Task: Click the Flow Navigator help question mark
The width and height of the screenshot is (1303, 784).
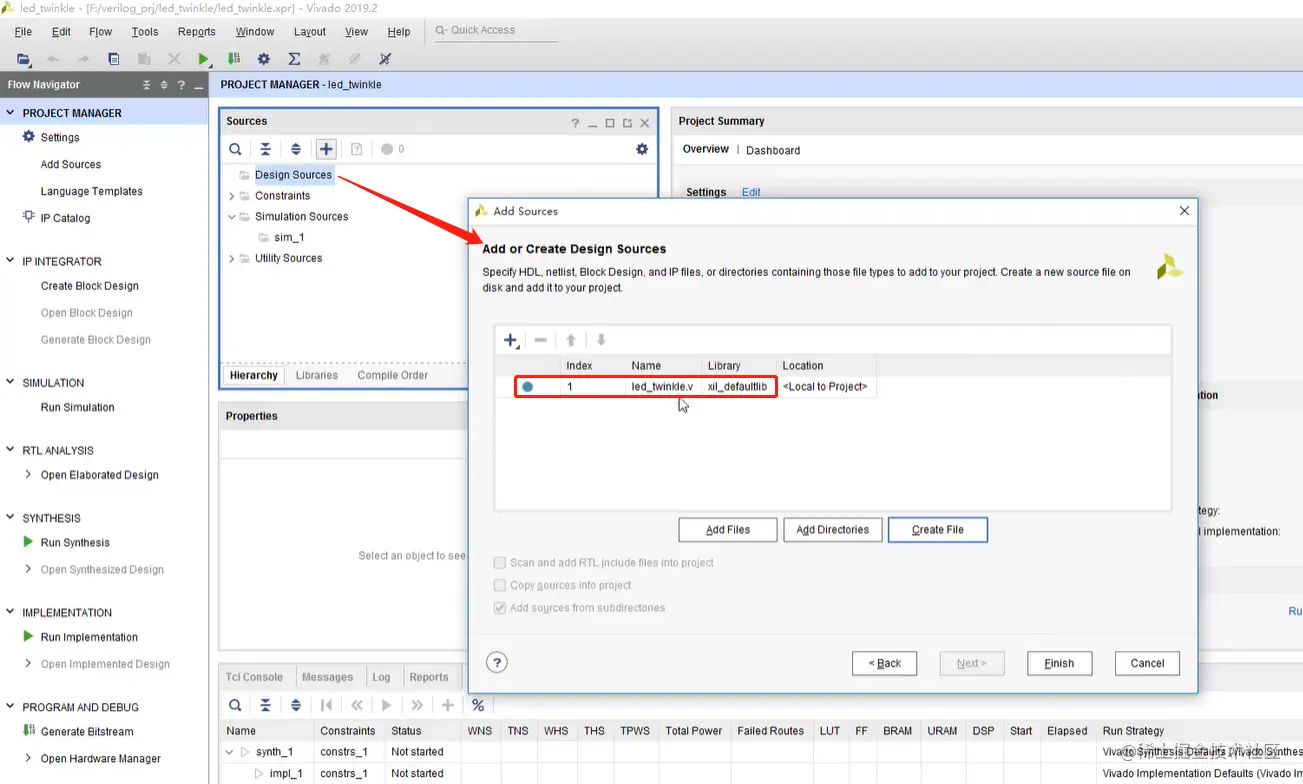Action: coord(181,85)
